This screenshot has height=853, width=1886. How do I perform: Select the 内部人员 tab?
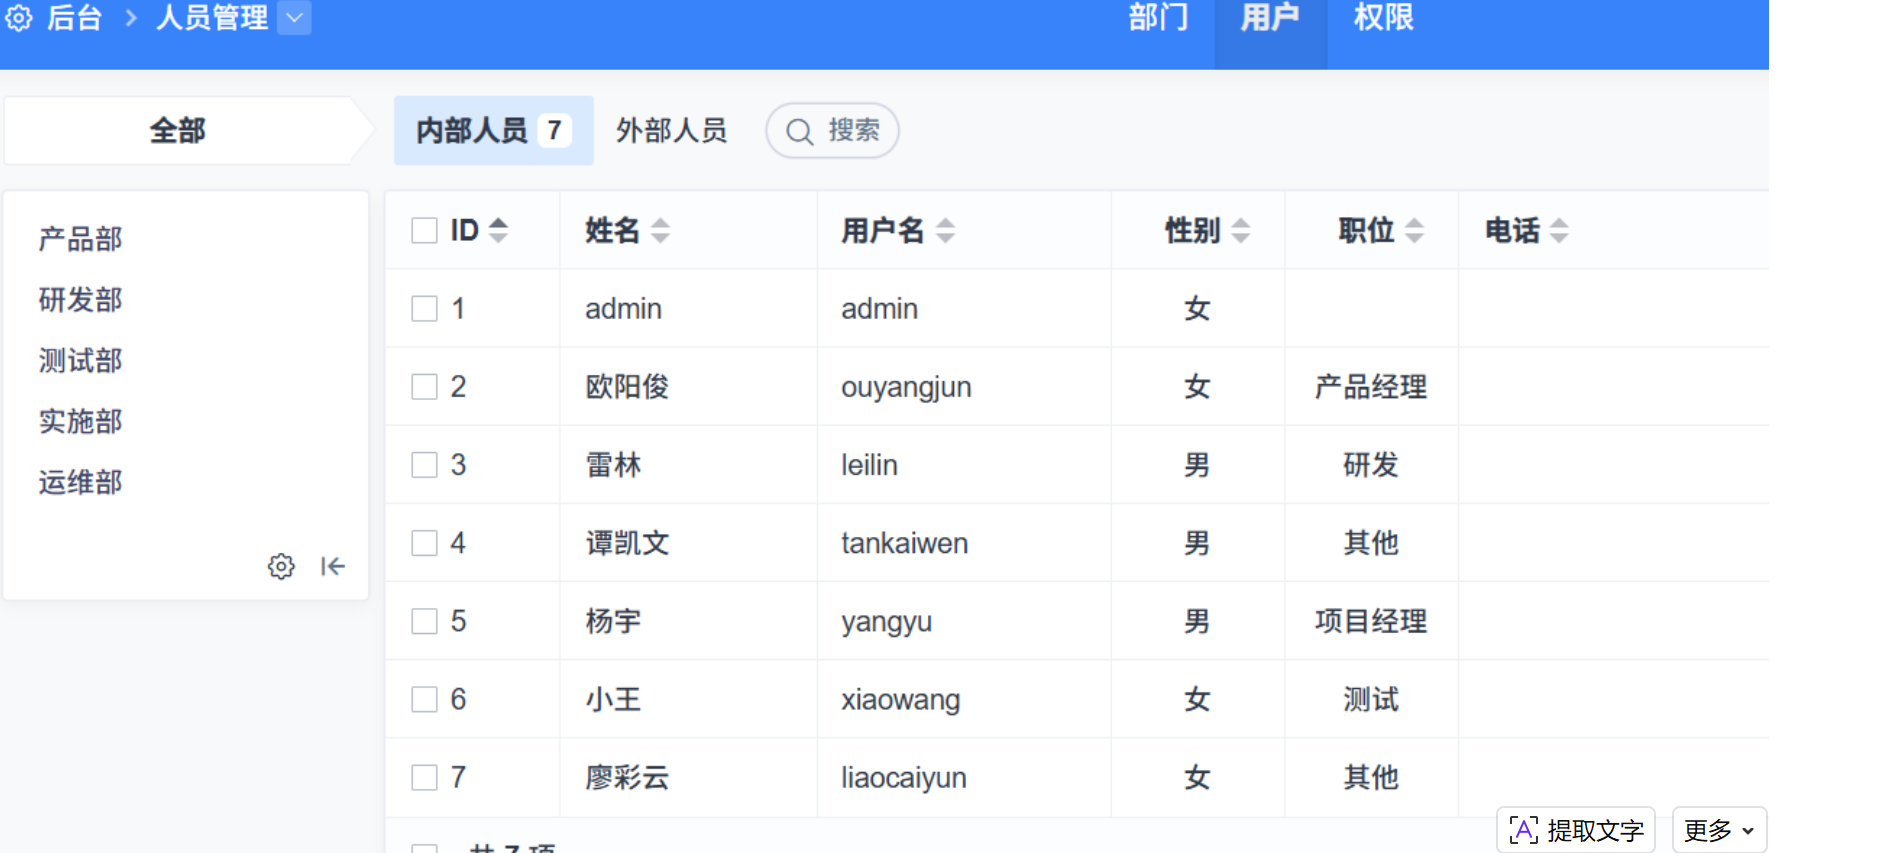(493, 130)
